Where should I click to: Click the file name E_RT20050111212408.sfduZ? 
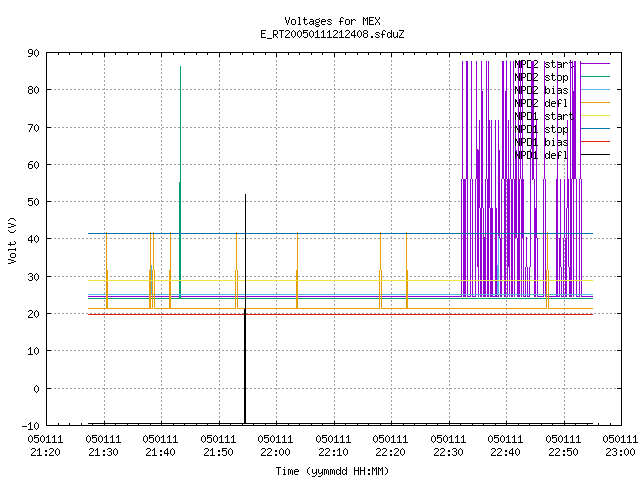(x=332, y=34)
